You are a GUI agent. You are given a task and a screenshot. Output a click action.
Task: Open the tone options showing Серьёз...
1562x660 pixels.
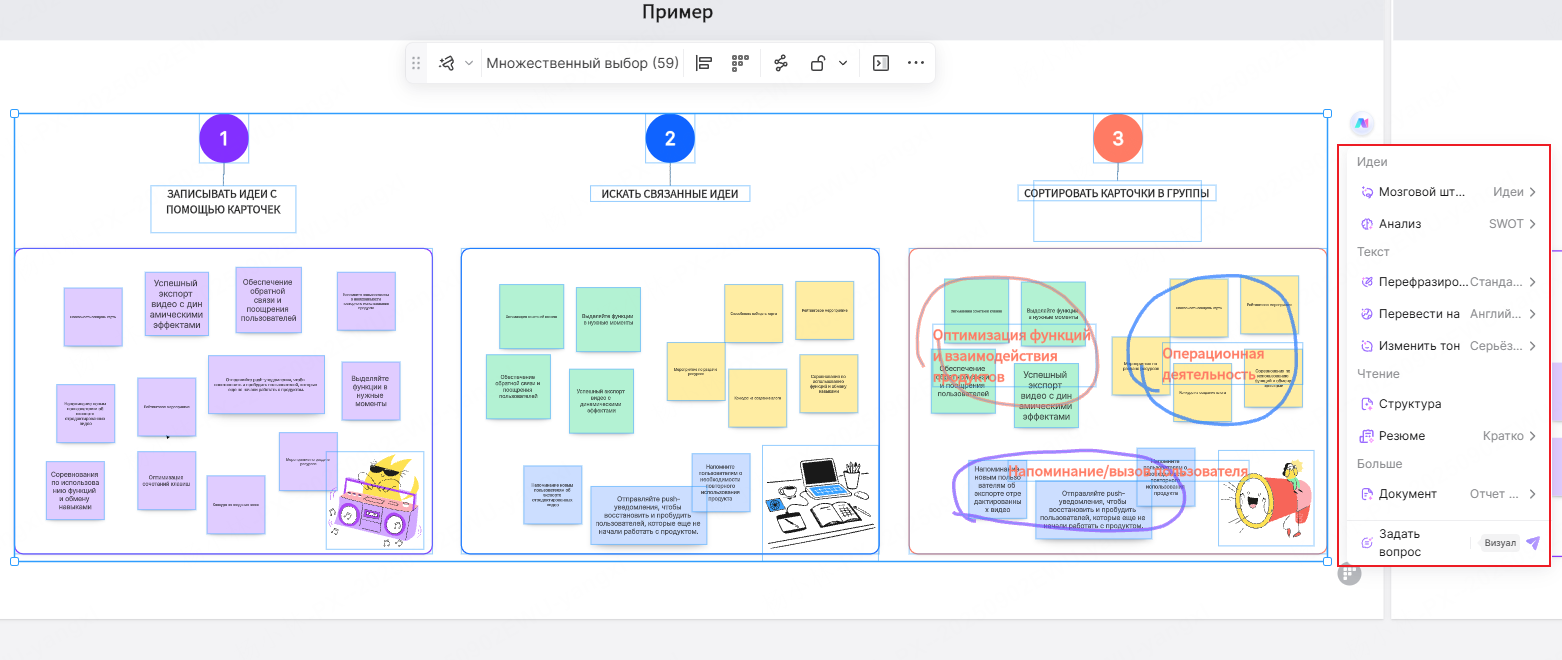[x=1503, y=346]
